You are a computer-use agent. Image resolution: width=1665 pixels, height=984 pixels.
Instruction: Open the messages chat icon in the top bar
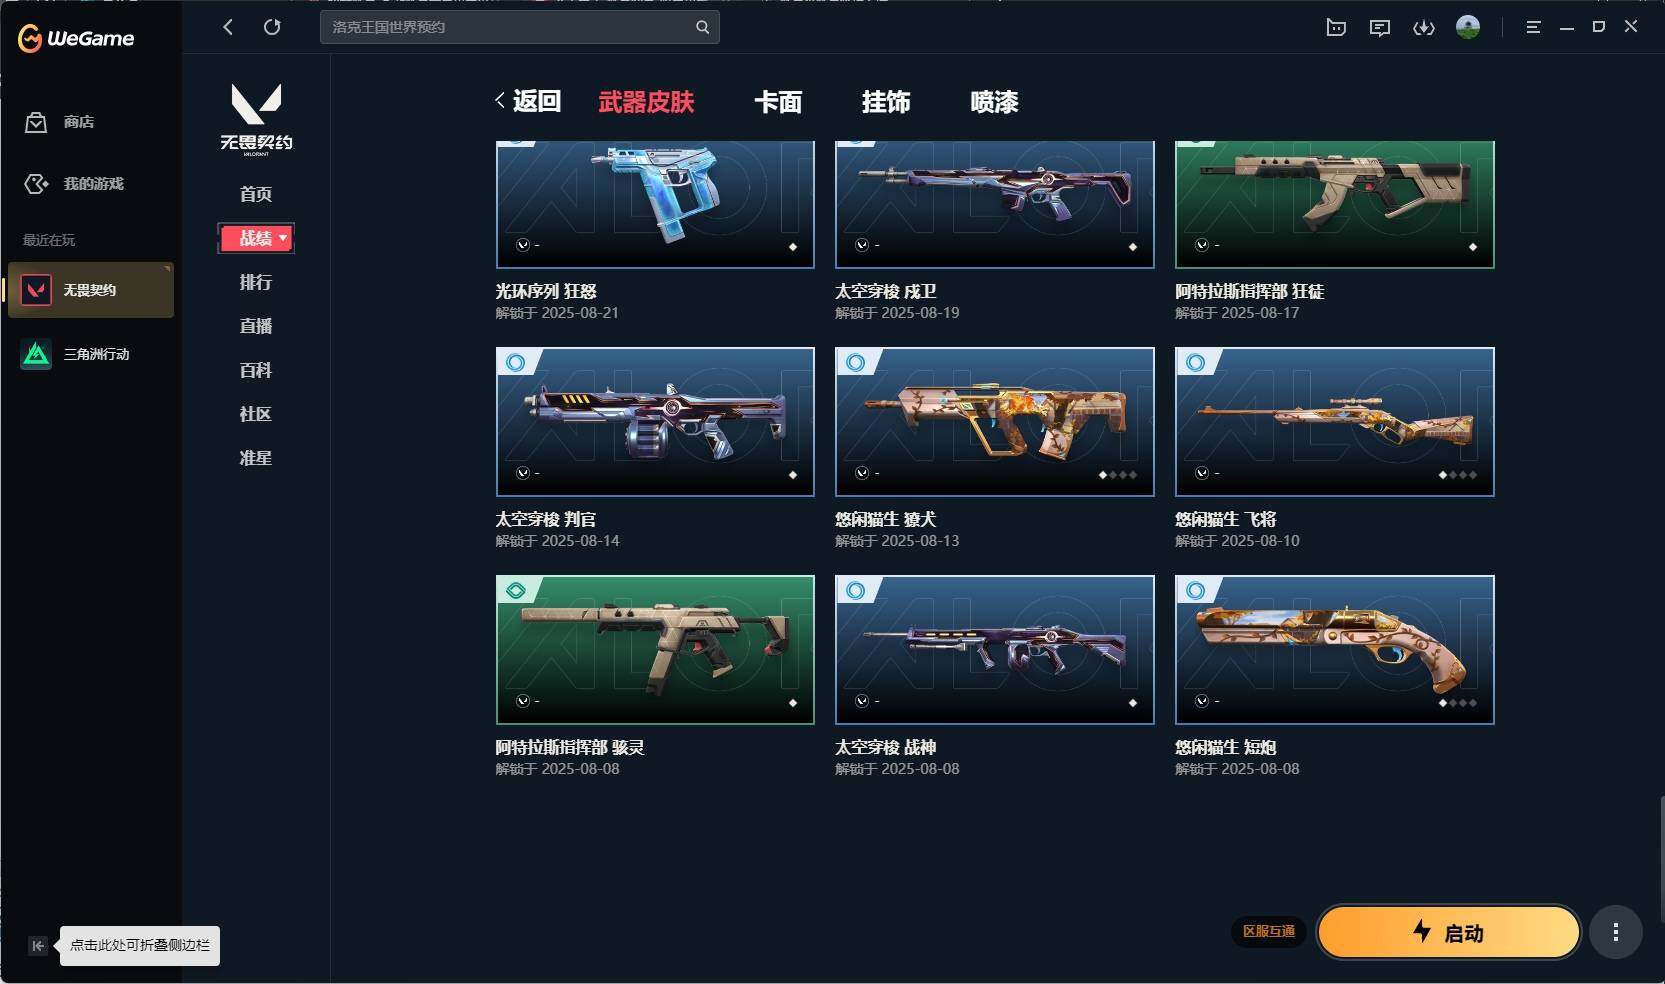[1380, 27]
